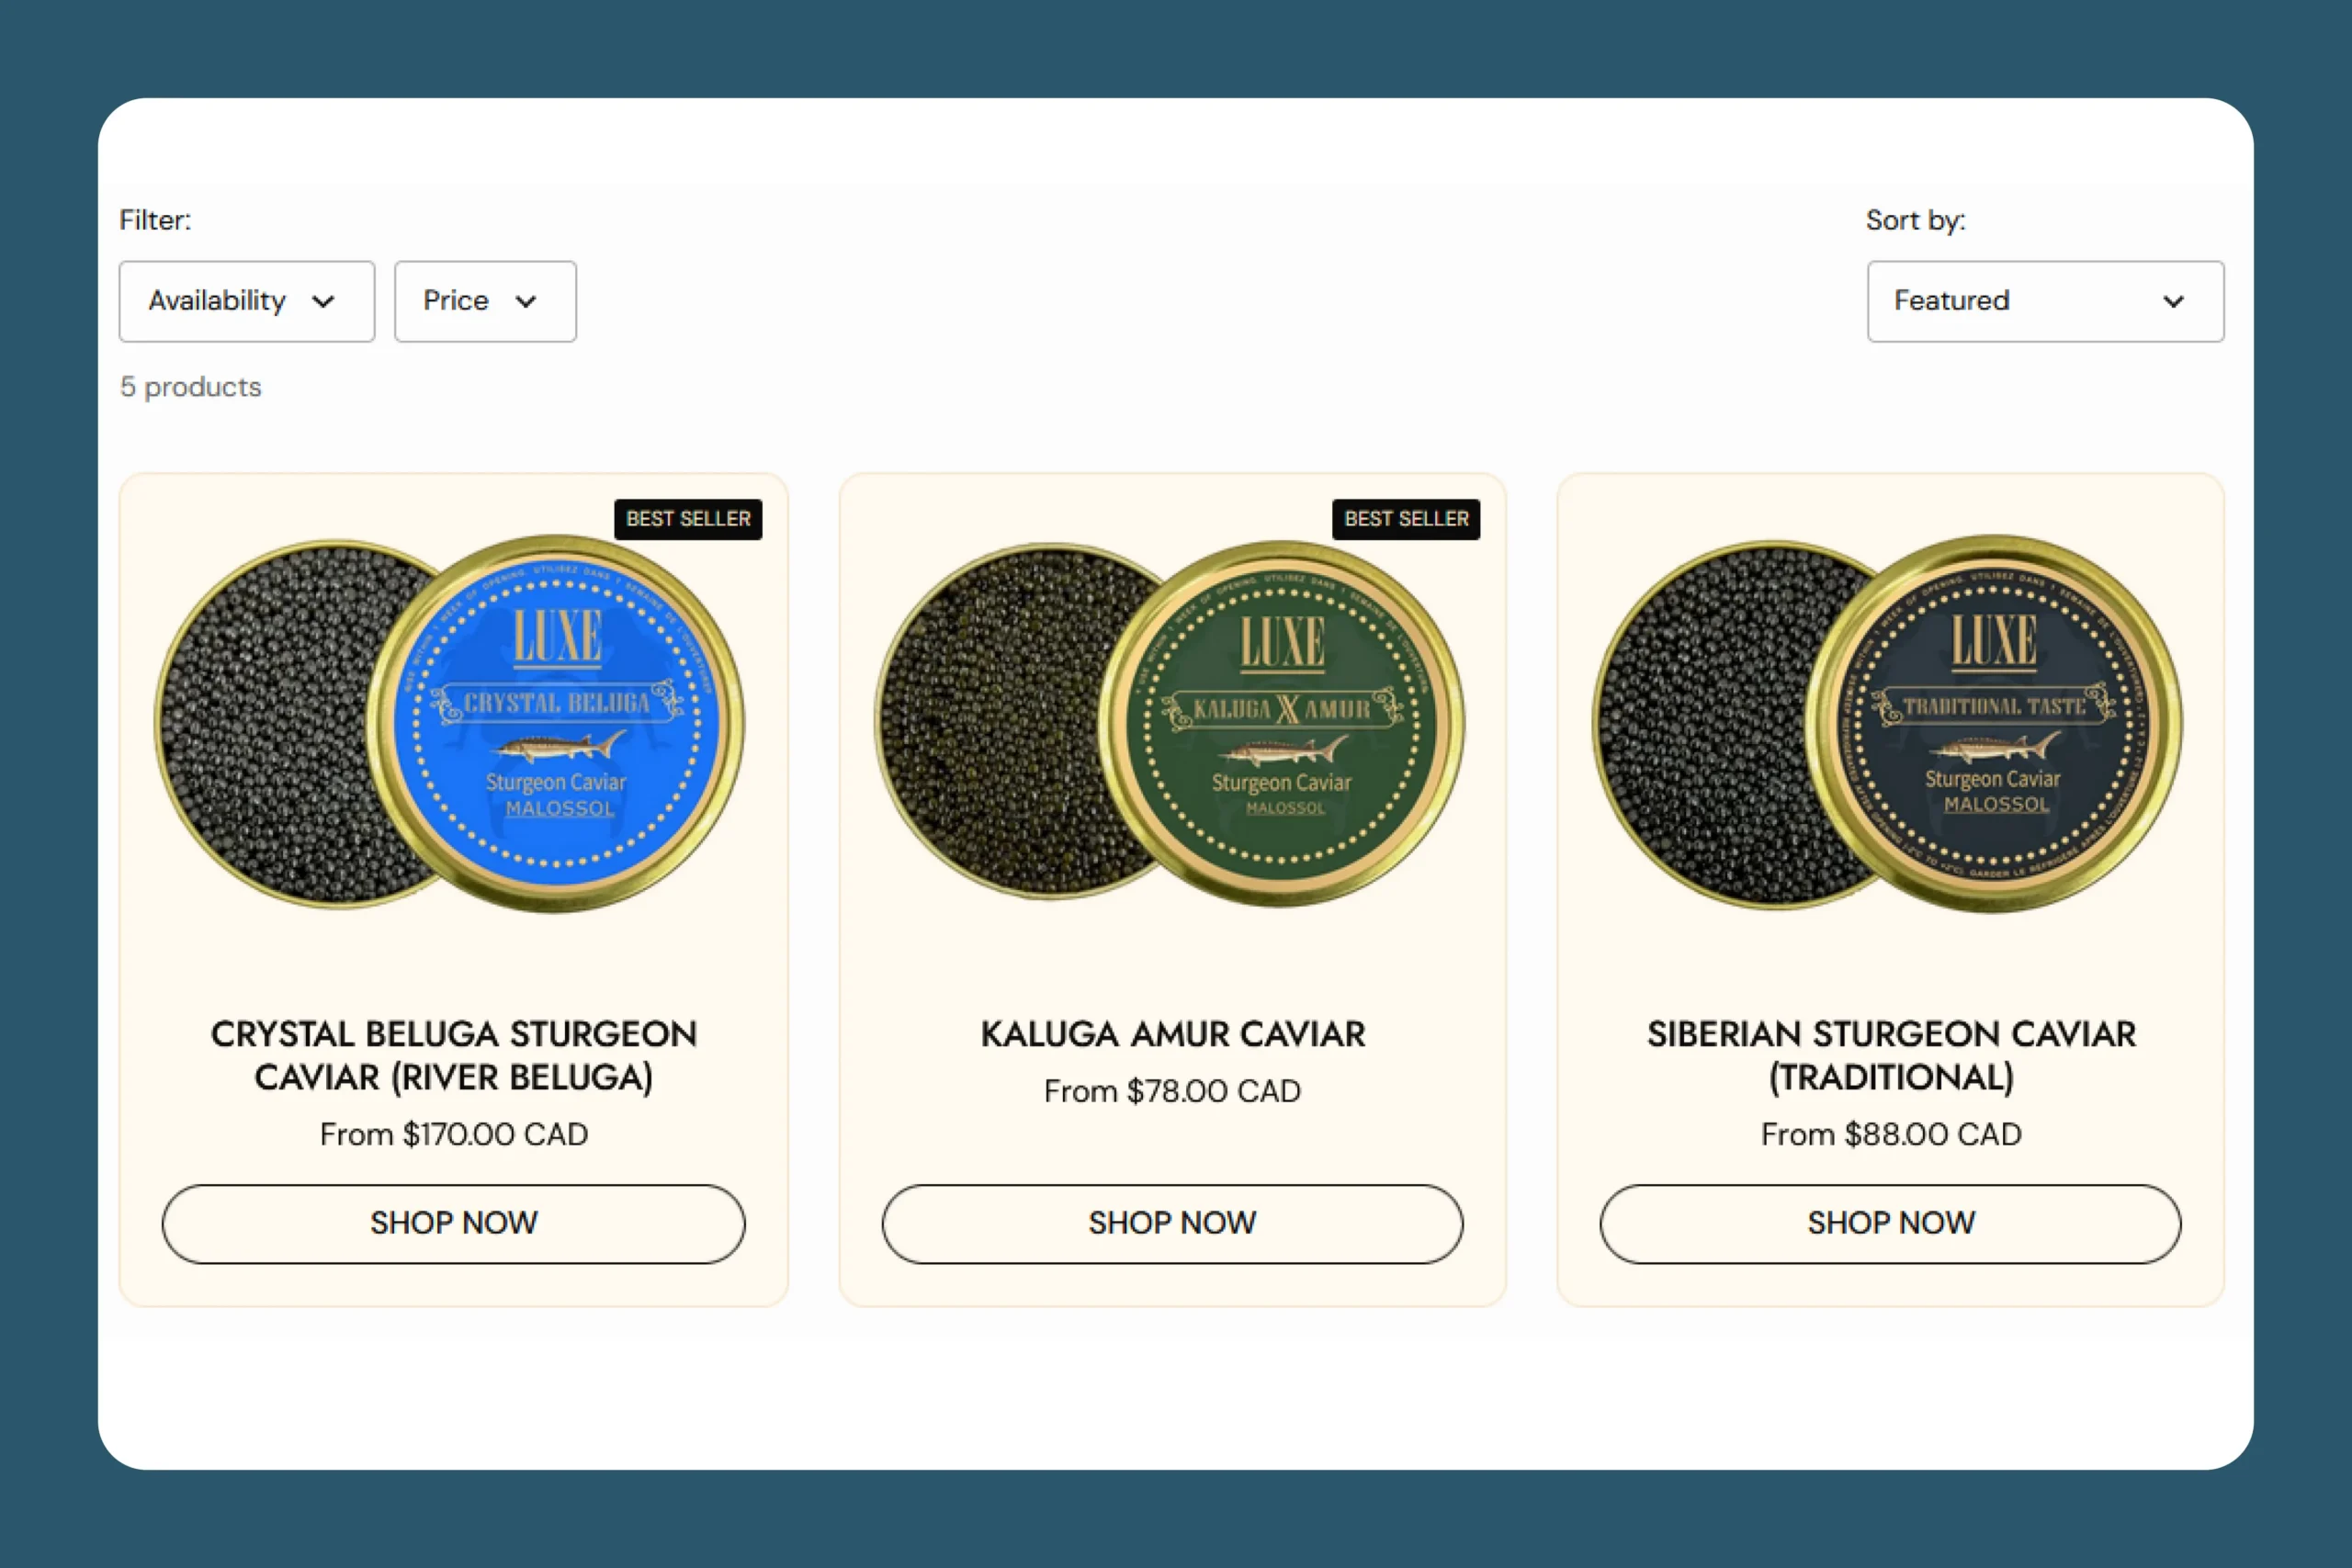Click Best Seller badge on Kaluga Amur
This screenshot has width=2352, height=1568.
[1406, 519]
